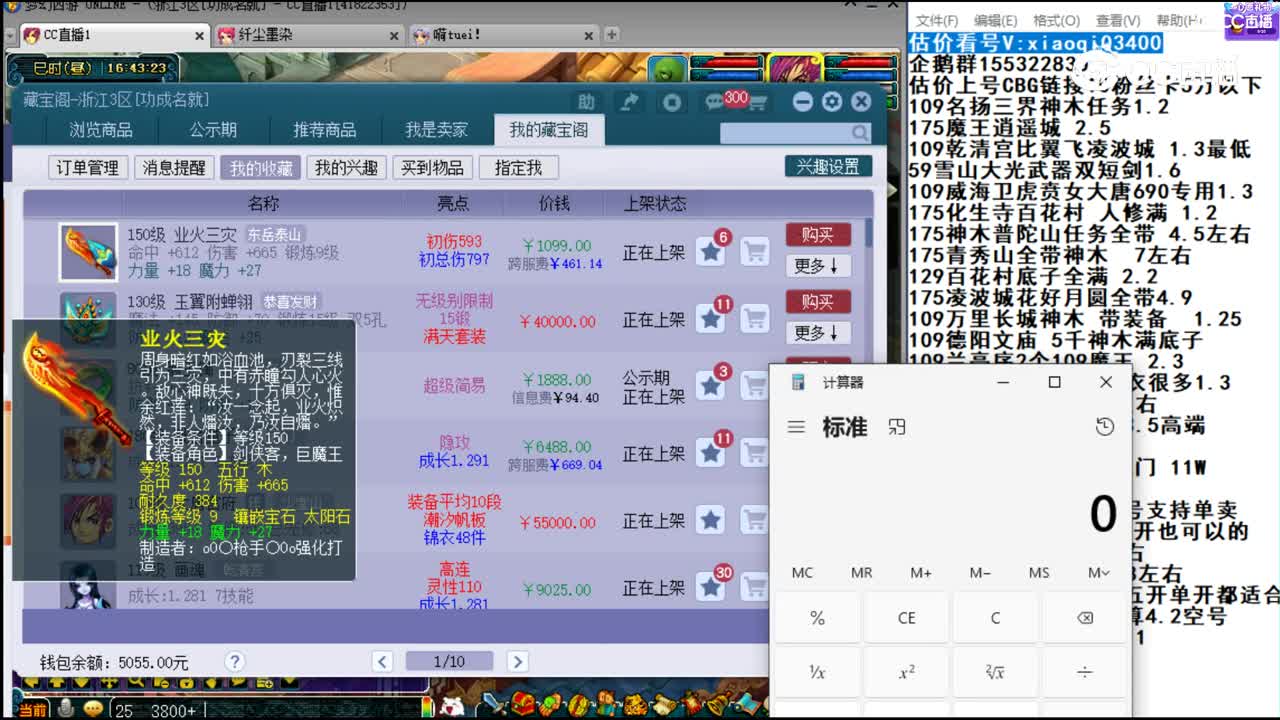The height and width of the screenshot is (720, 1280).
Task: Add 玉翼附蝉翎 ¥40000 item to cart
Action: point(755,319)
